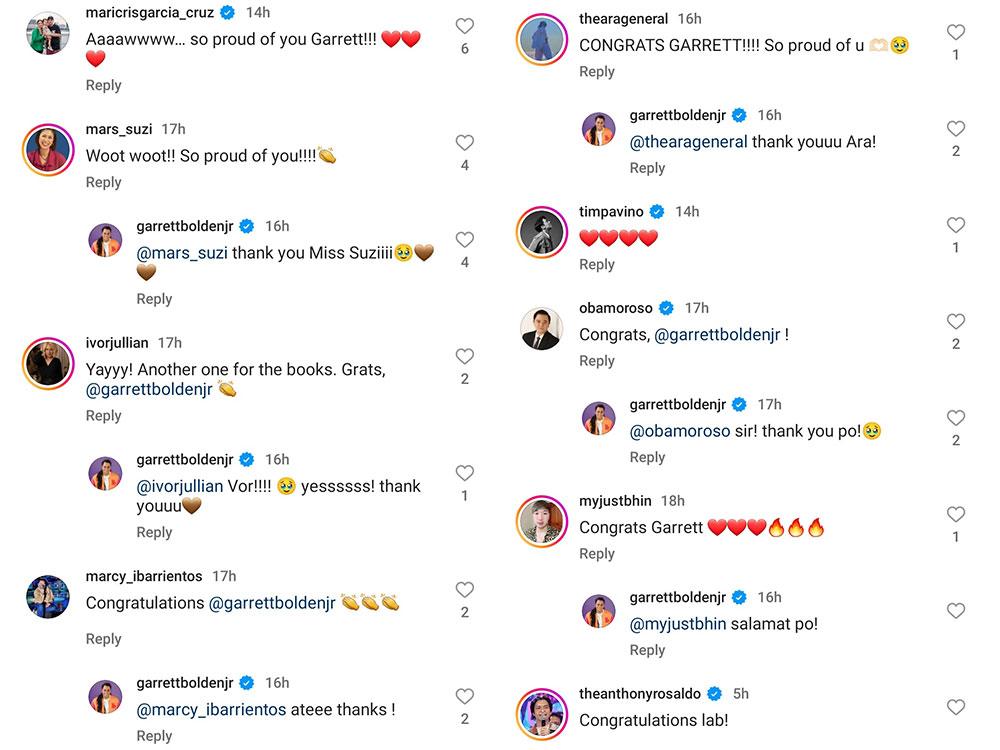Reply to timpavino's hearts comment
Image resolution: width=1000 pixels, height=750 pixels.
tap(597, 264)
